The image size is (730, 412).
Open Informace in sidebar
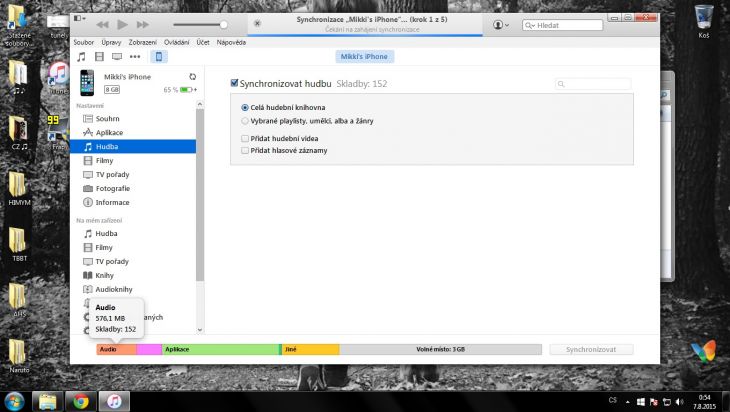pyautogui.click(x=112, y=203)
